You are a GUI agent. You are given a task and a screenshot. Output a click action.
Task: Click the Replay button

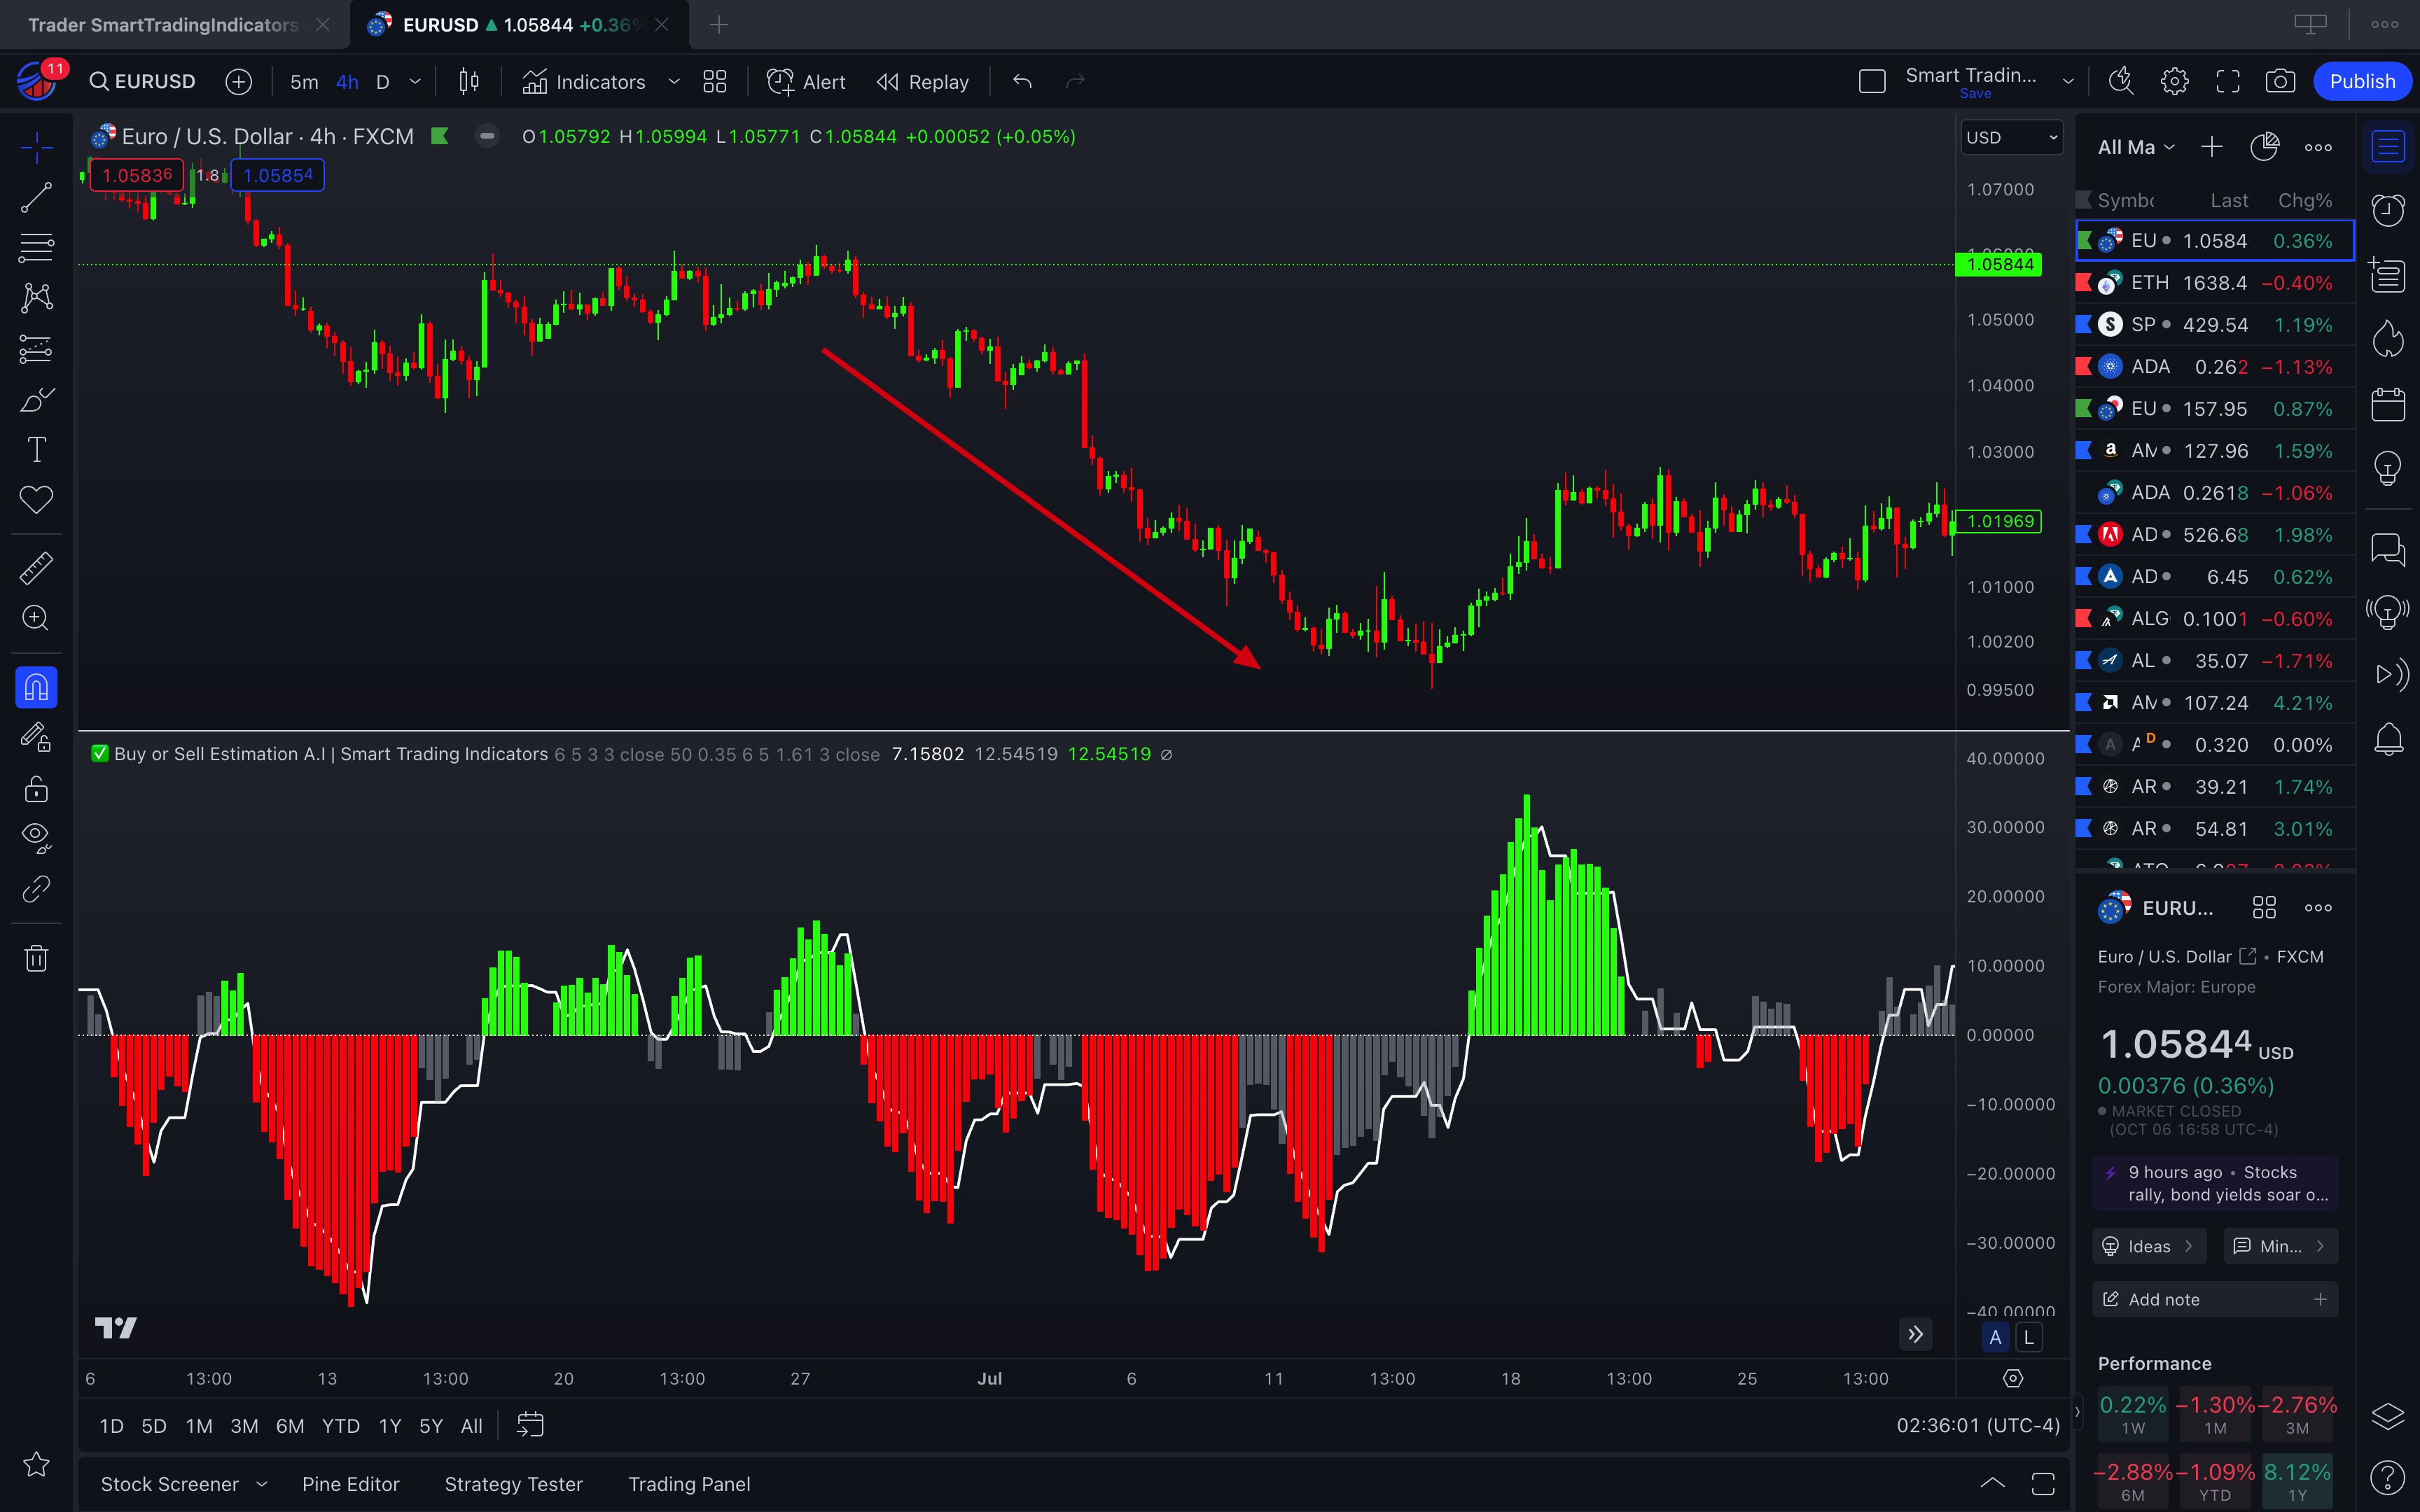click(x=922, y=81)
